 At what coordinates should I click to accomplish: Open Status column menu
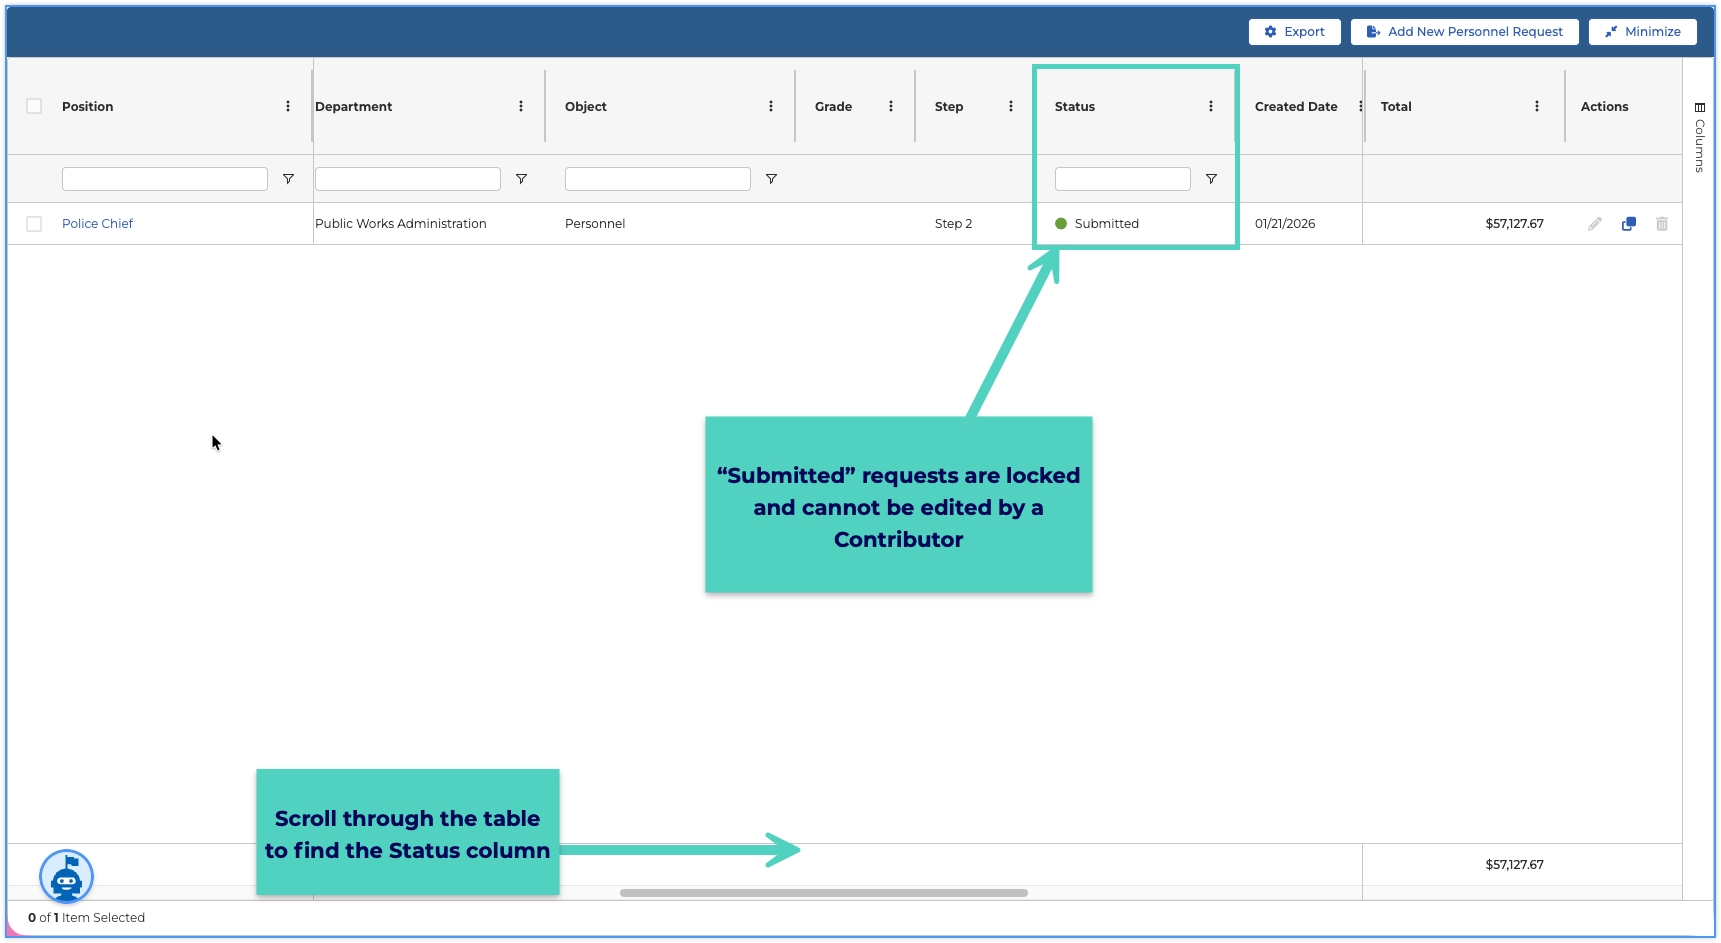tap(1211, 106)
